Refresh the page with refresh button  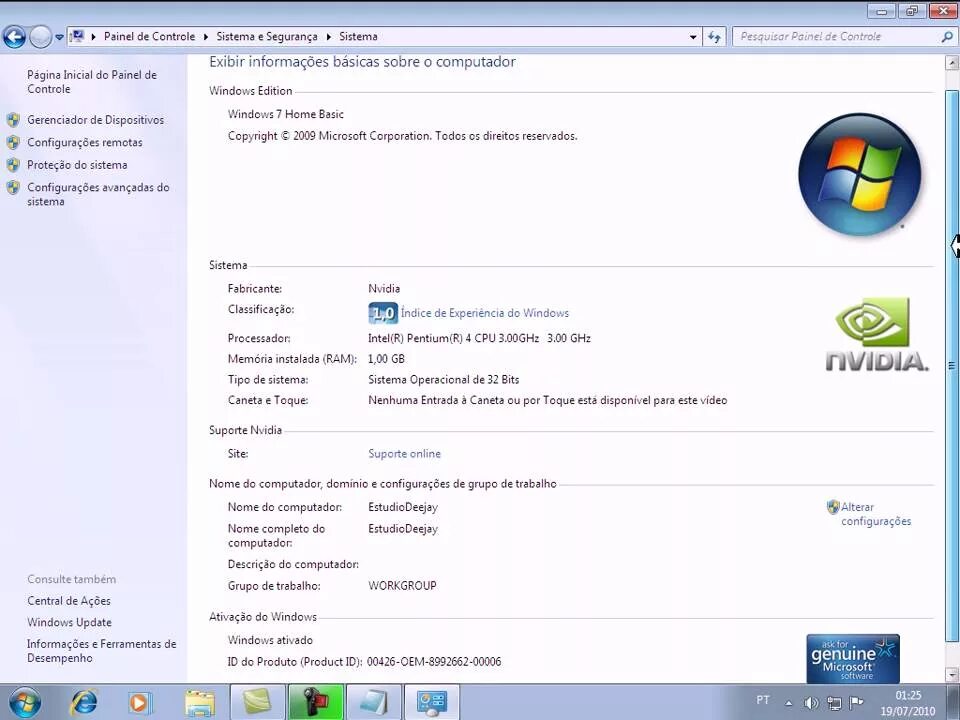[714, 37]
